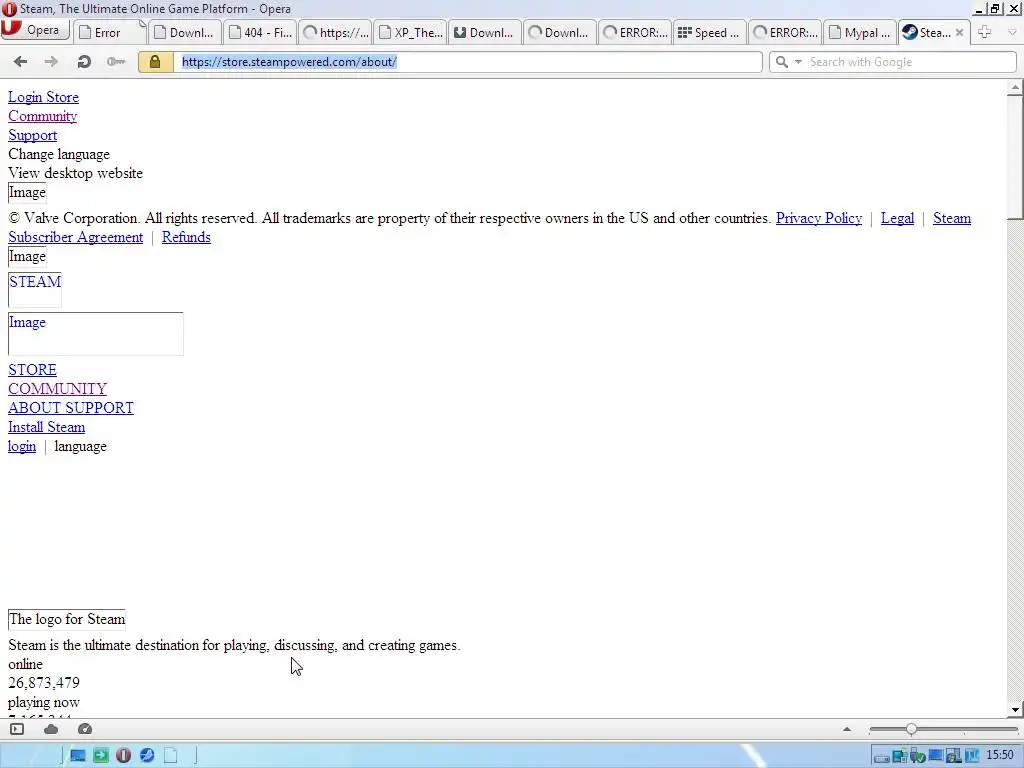Click the blue globe browser taskbar icon
The width and height of the screenshot is (1024, 768).
pyautogui.click(x=147, y=756)
